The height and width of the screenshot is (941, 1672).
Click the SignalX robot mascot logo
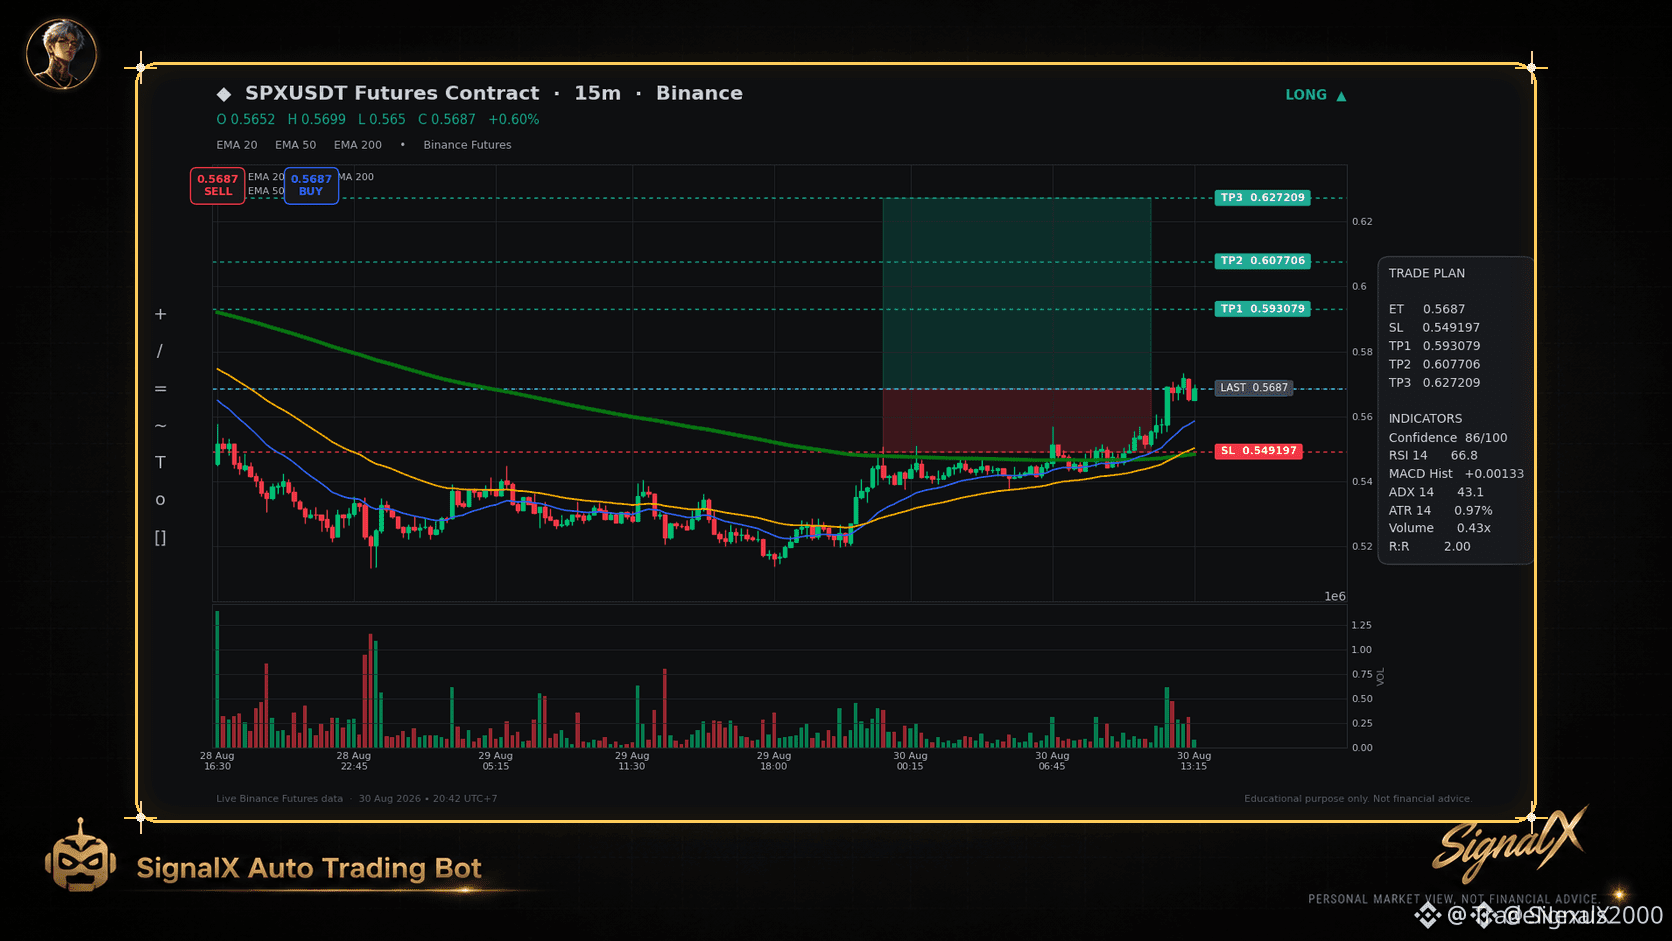pyautogui.click(x=80, y=856)
